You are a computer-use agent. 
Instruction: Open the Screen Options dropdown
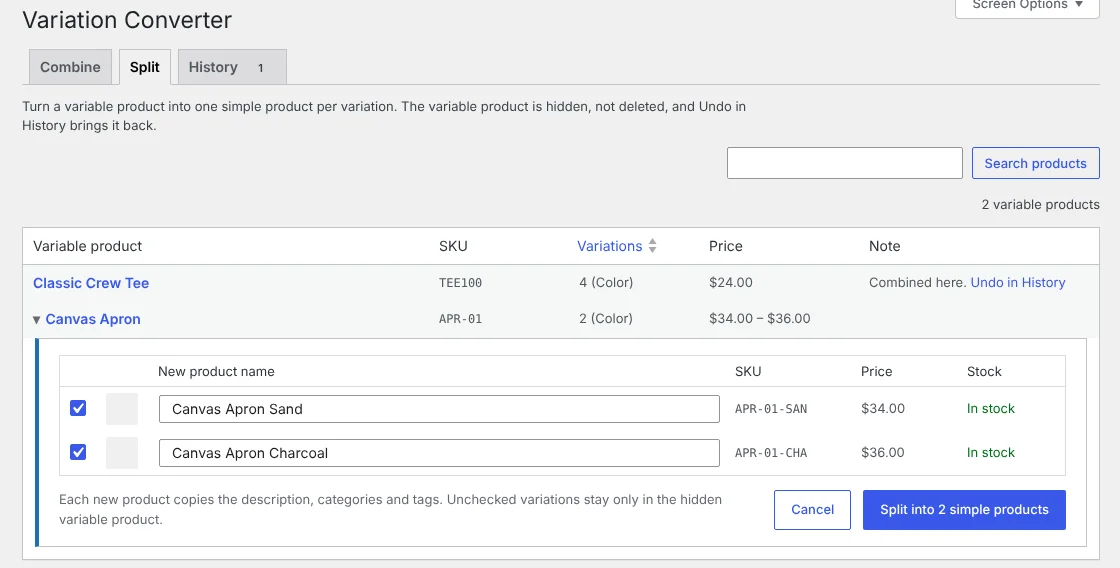click(x=1027, y=6)
